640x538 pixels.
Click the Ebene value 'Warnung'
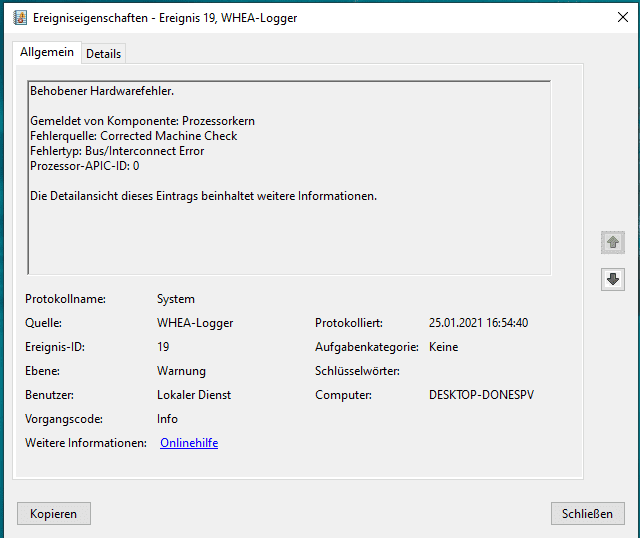[x=182, y=371]
